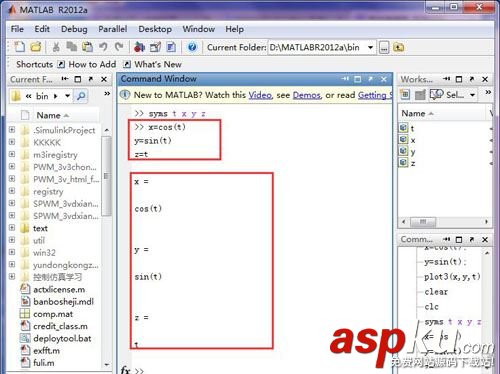Expand the win32 folder
500x374 pixels.
(12, 252)
